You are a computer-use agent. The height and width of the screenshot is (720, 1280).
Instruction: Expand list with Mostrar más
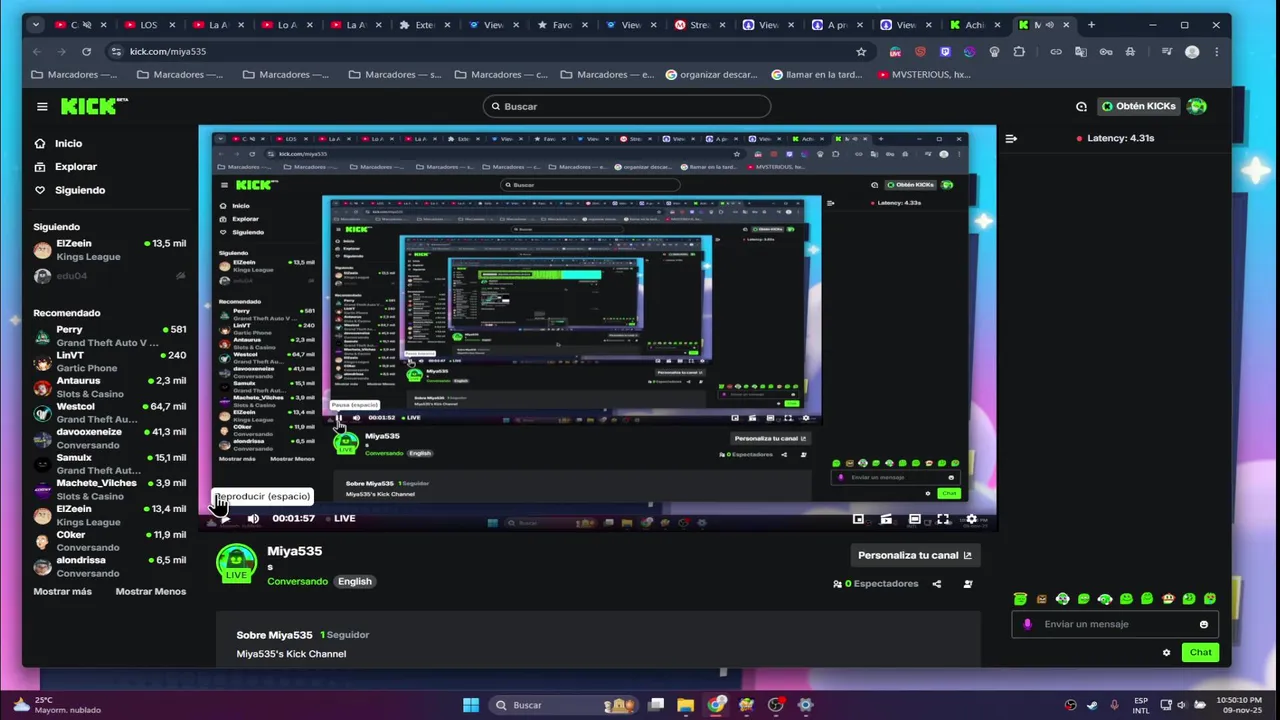pyautogui.click(x=62, y=592)
